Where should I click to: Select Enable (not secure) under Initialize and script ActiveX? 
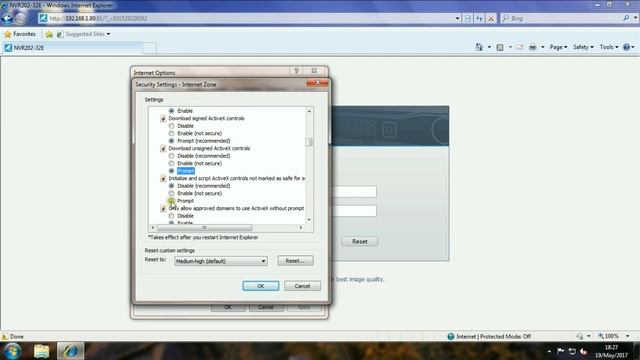click(171, 193)
